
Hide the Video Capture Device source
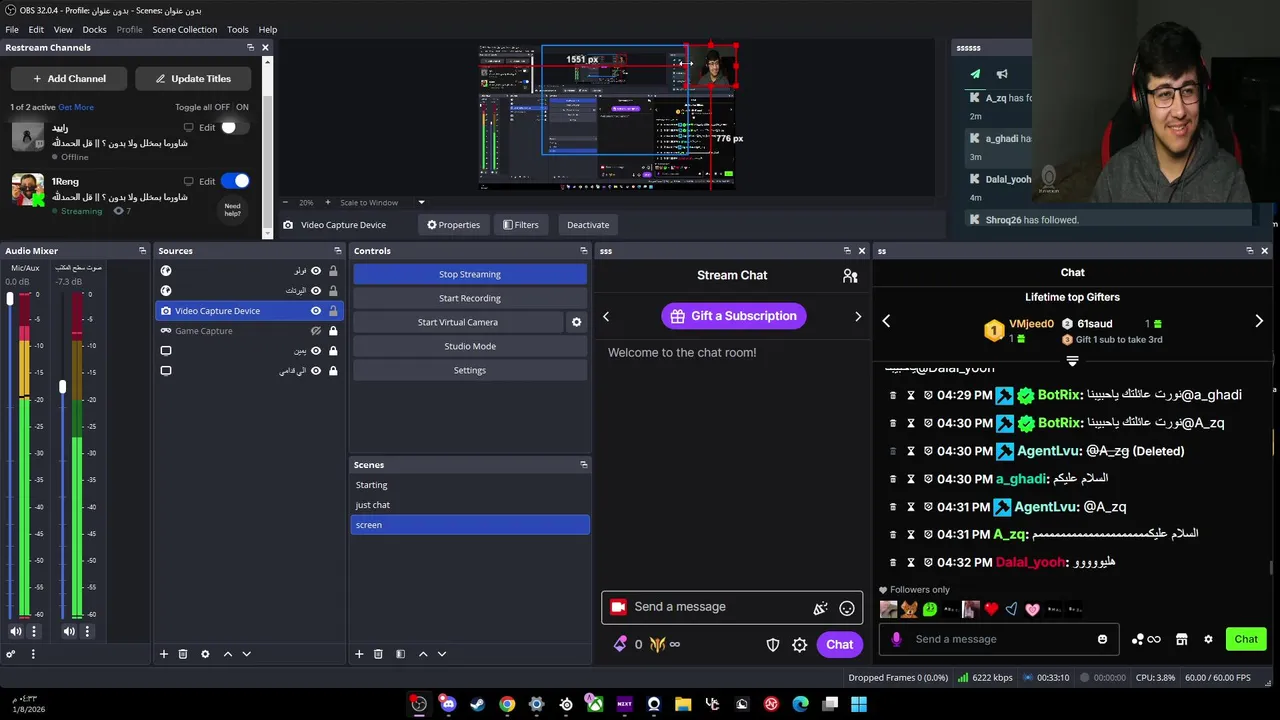(316, 311)
